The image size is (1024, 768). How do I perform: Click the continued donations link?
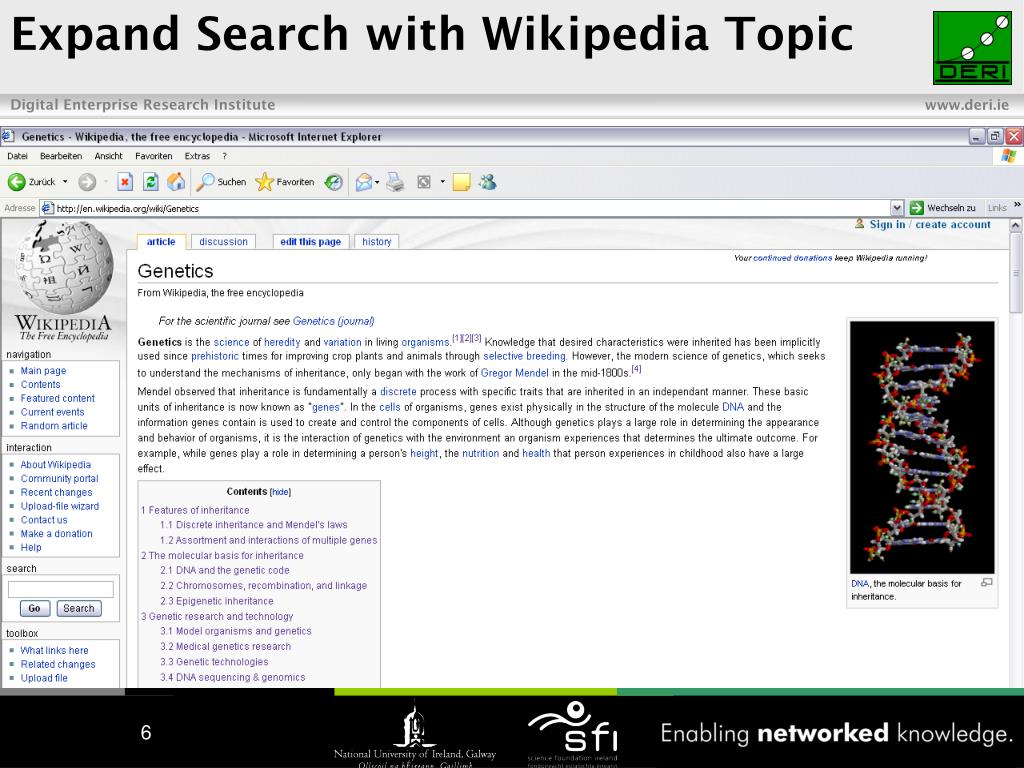pos(793,258)
